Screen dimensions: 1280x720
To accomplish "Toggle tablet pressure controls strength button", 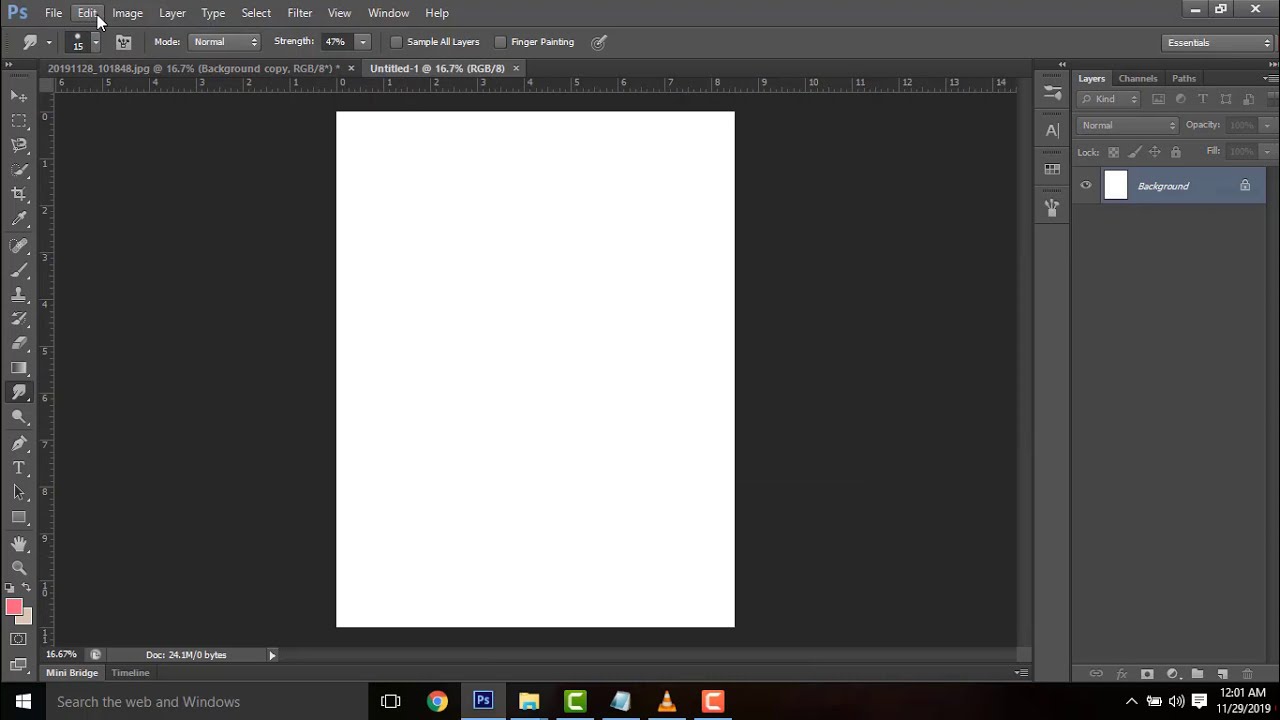I will click(x=599, y=42).
